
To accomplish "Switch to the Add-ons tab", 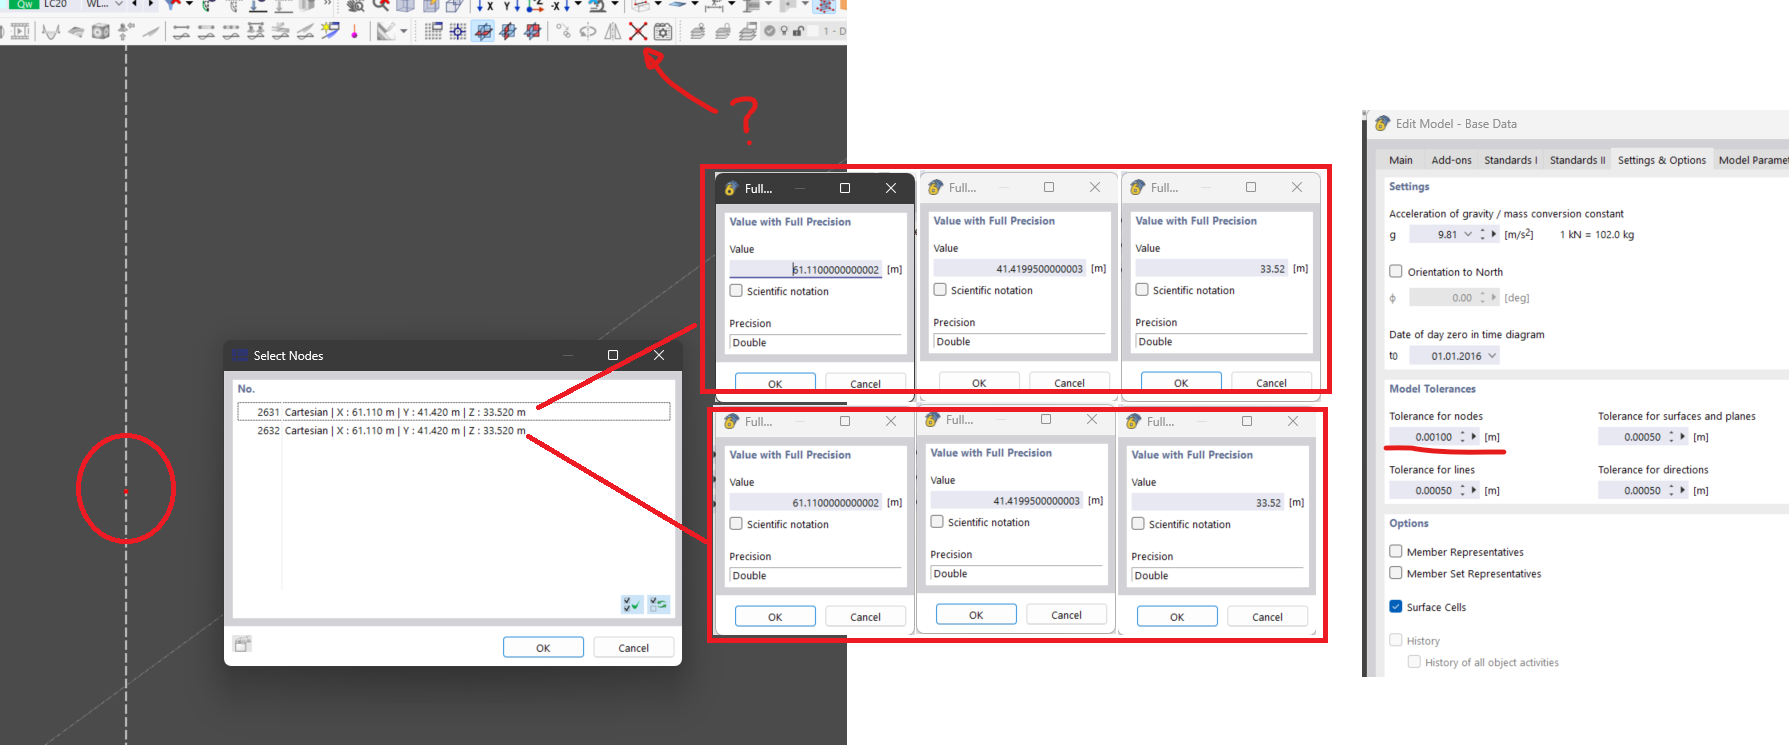I will (x=1451, y=160).
